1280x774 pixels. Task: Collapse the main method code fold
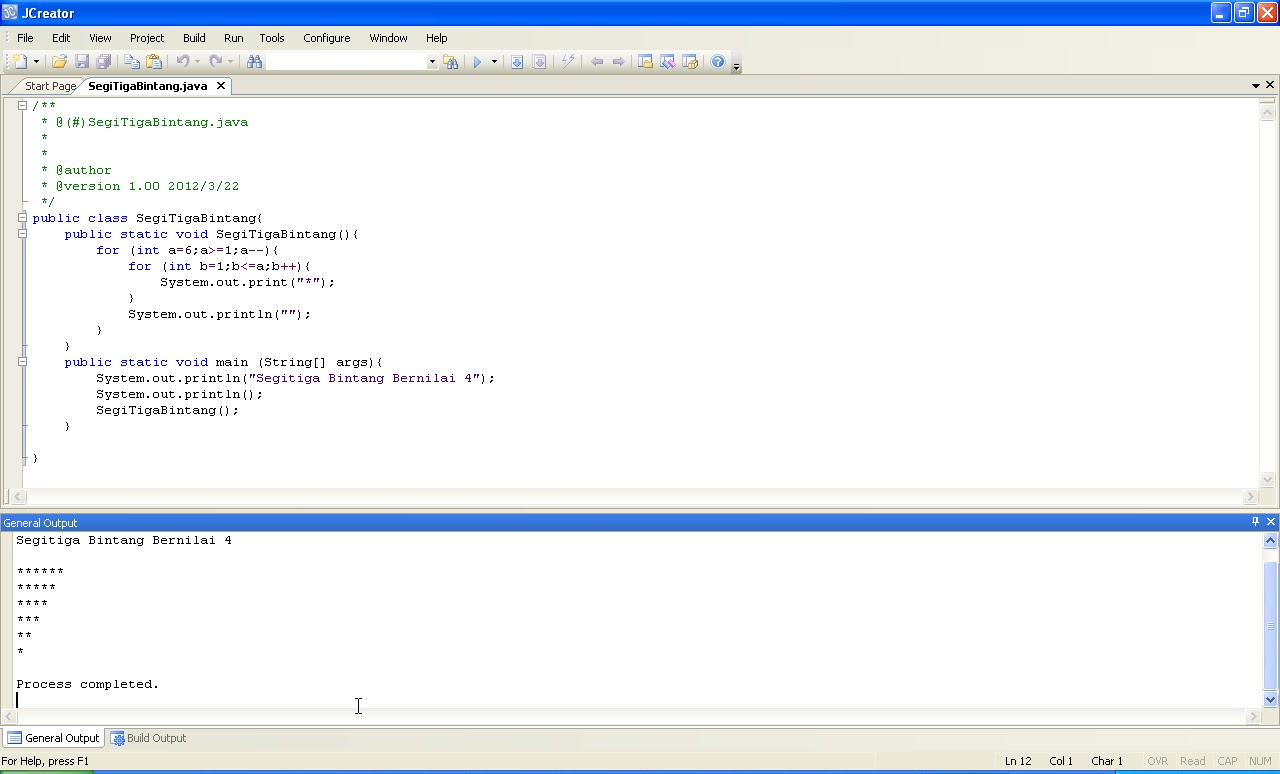click(x=22, y=361)
